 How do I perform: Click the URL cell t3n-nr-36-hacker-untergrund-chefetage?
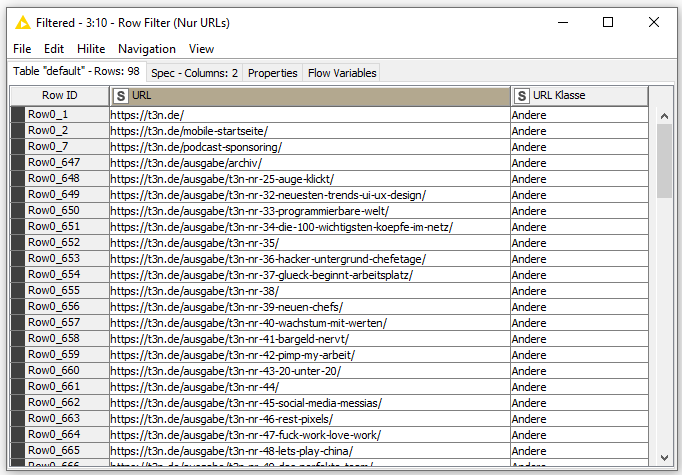310,259
